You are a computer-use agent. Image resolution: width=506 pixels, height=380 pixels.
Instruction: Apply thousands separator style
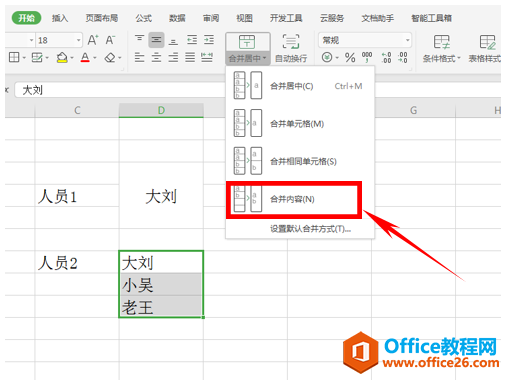click(367, 57)
